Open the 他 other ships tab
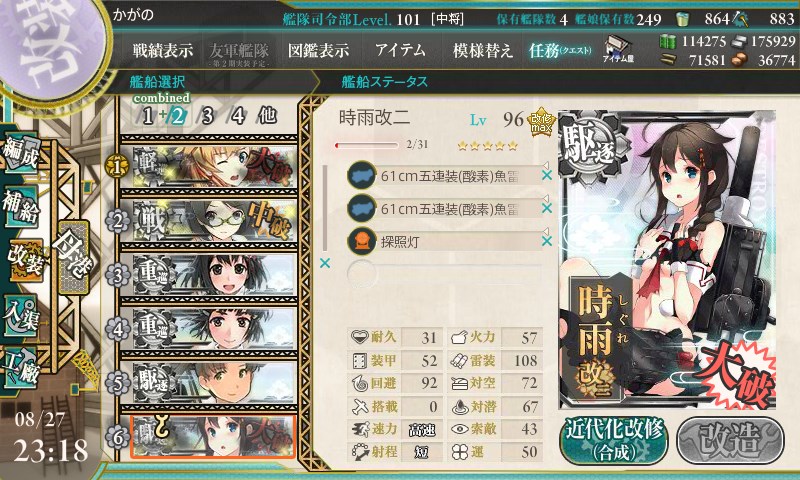The height and width of the screenshot is (480, 800). click(267, 116)
